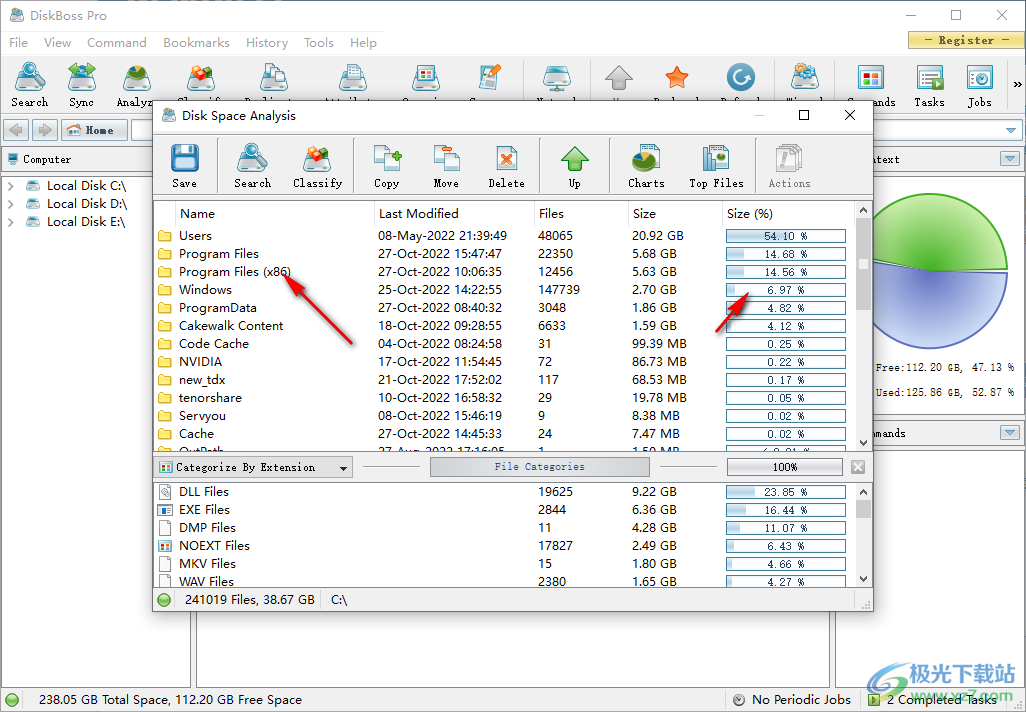Close the file categories pane

[x=858, y=467]
